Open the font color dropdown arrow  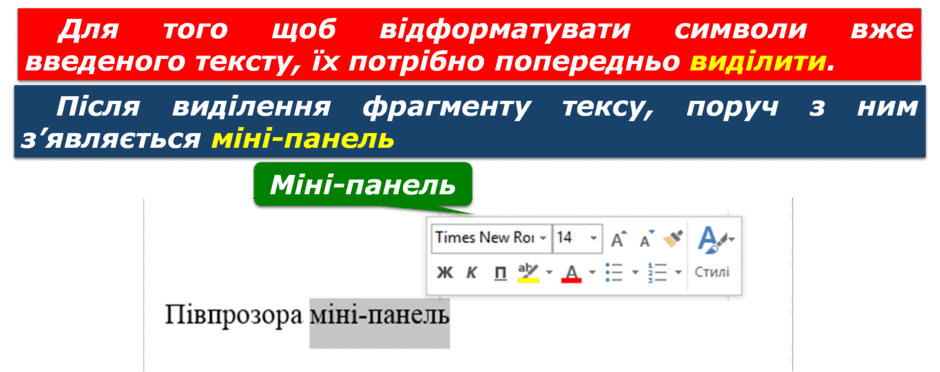592,273
